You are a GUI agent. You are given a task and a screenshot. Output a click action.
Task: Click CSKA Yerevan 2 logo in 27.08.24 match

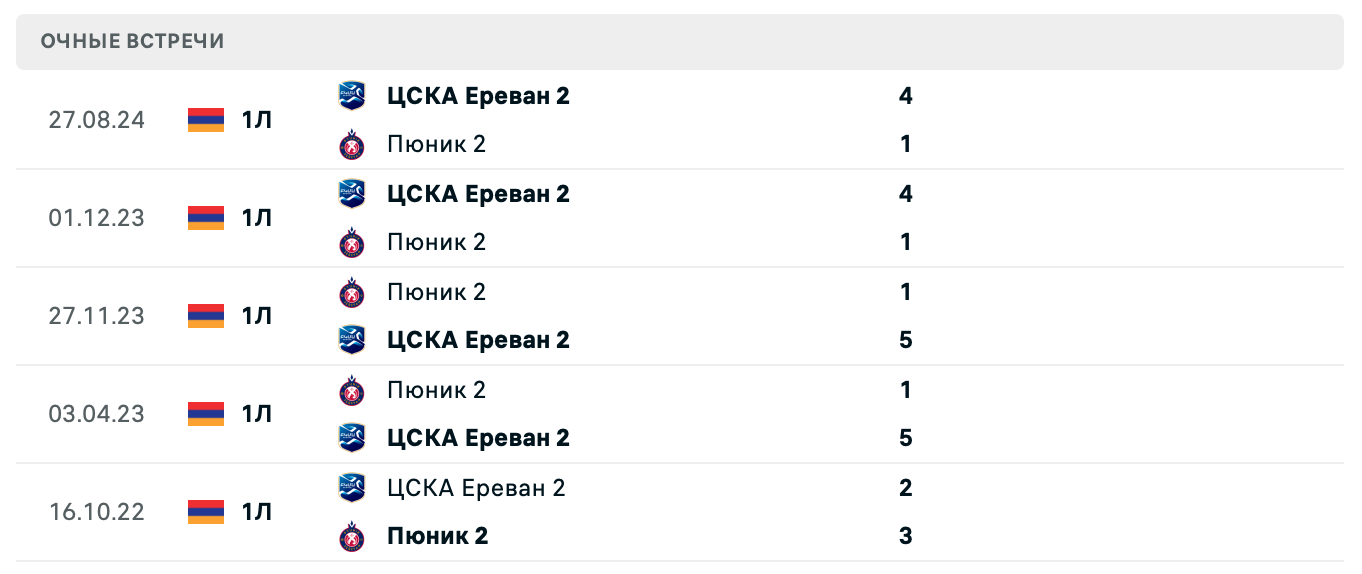click(352, 96)
